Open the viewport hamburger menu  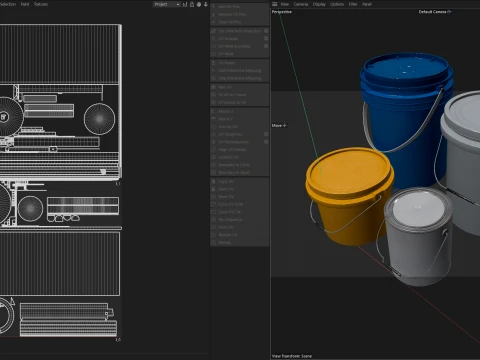tap(274, 4)
